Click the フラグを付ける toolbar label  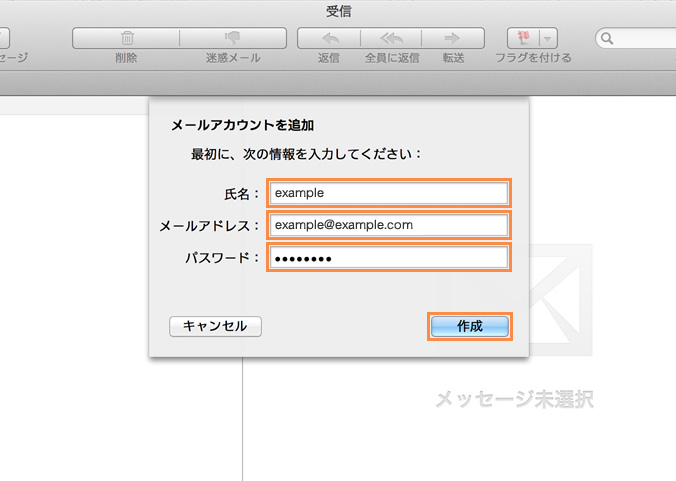533,58
